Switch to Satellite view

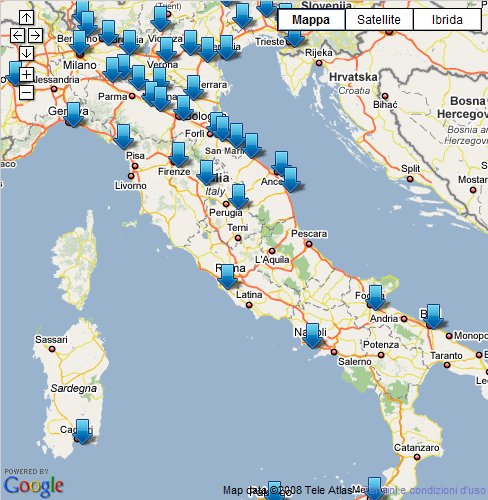[x=379, y=20]
